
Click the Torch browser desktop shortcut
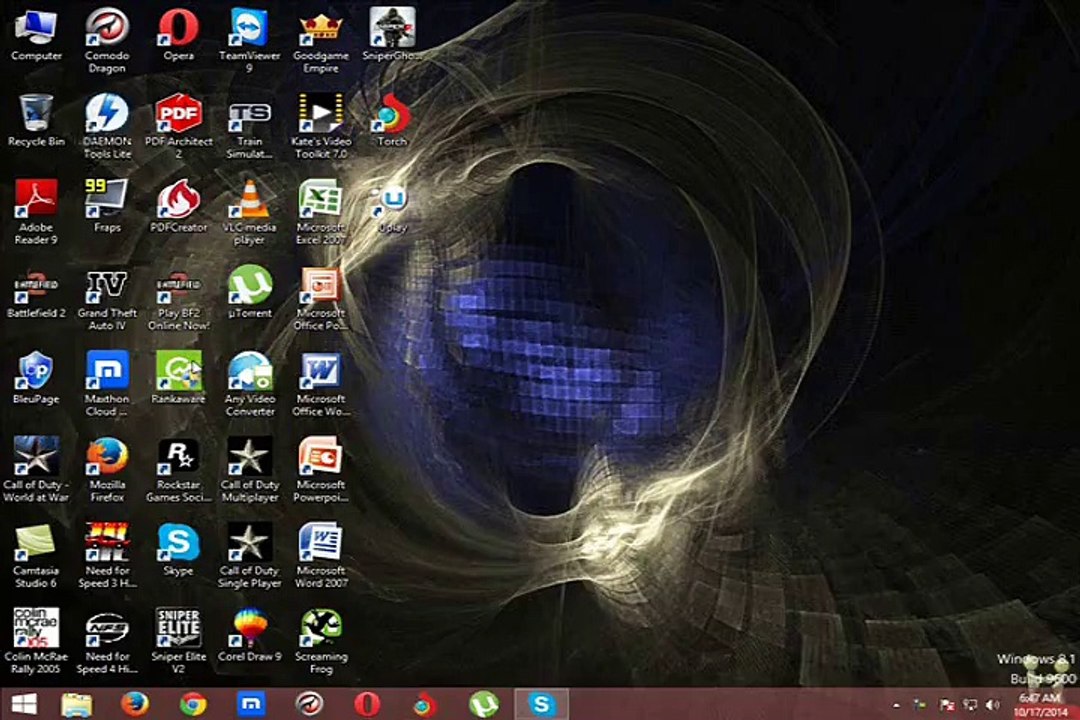[392, 121]
